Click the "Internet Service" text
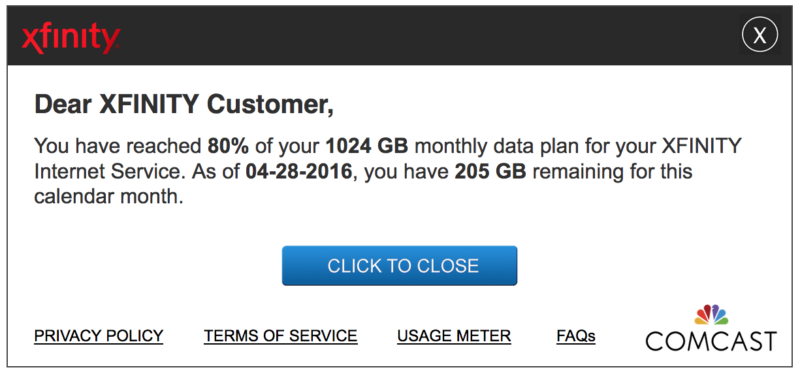The image size is (800, 374). coord(108,171)
